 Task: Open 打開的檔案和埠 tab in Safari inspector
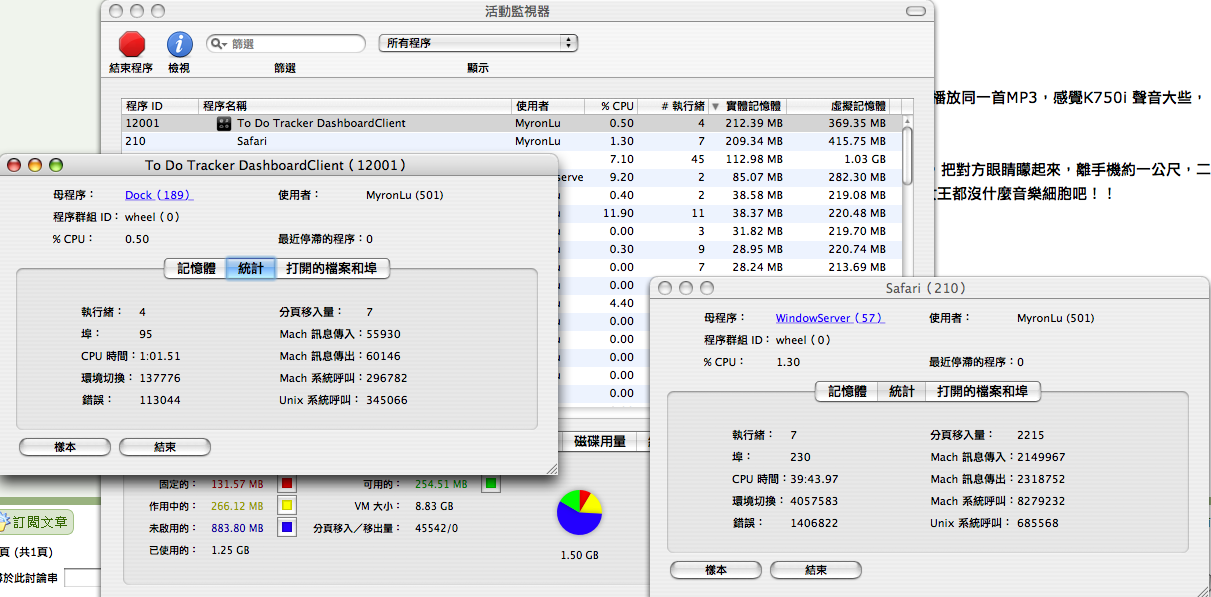point(983,391)
